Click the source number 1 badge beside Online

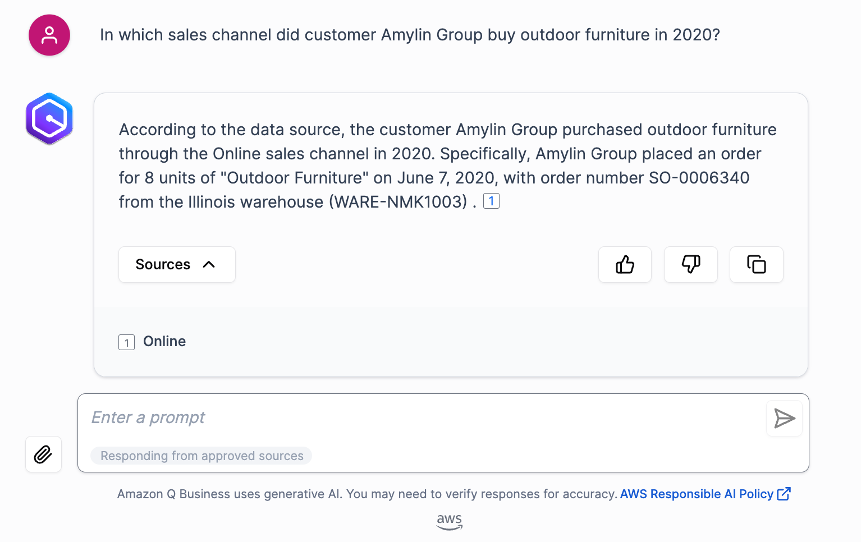tap(126, 342)
